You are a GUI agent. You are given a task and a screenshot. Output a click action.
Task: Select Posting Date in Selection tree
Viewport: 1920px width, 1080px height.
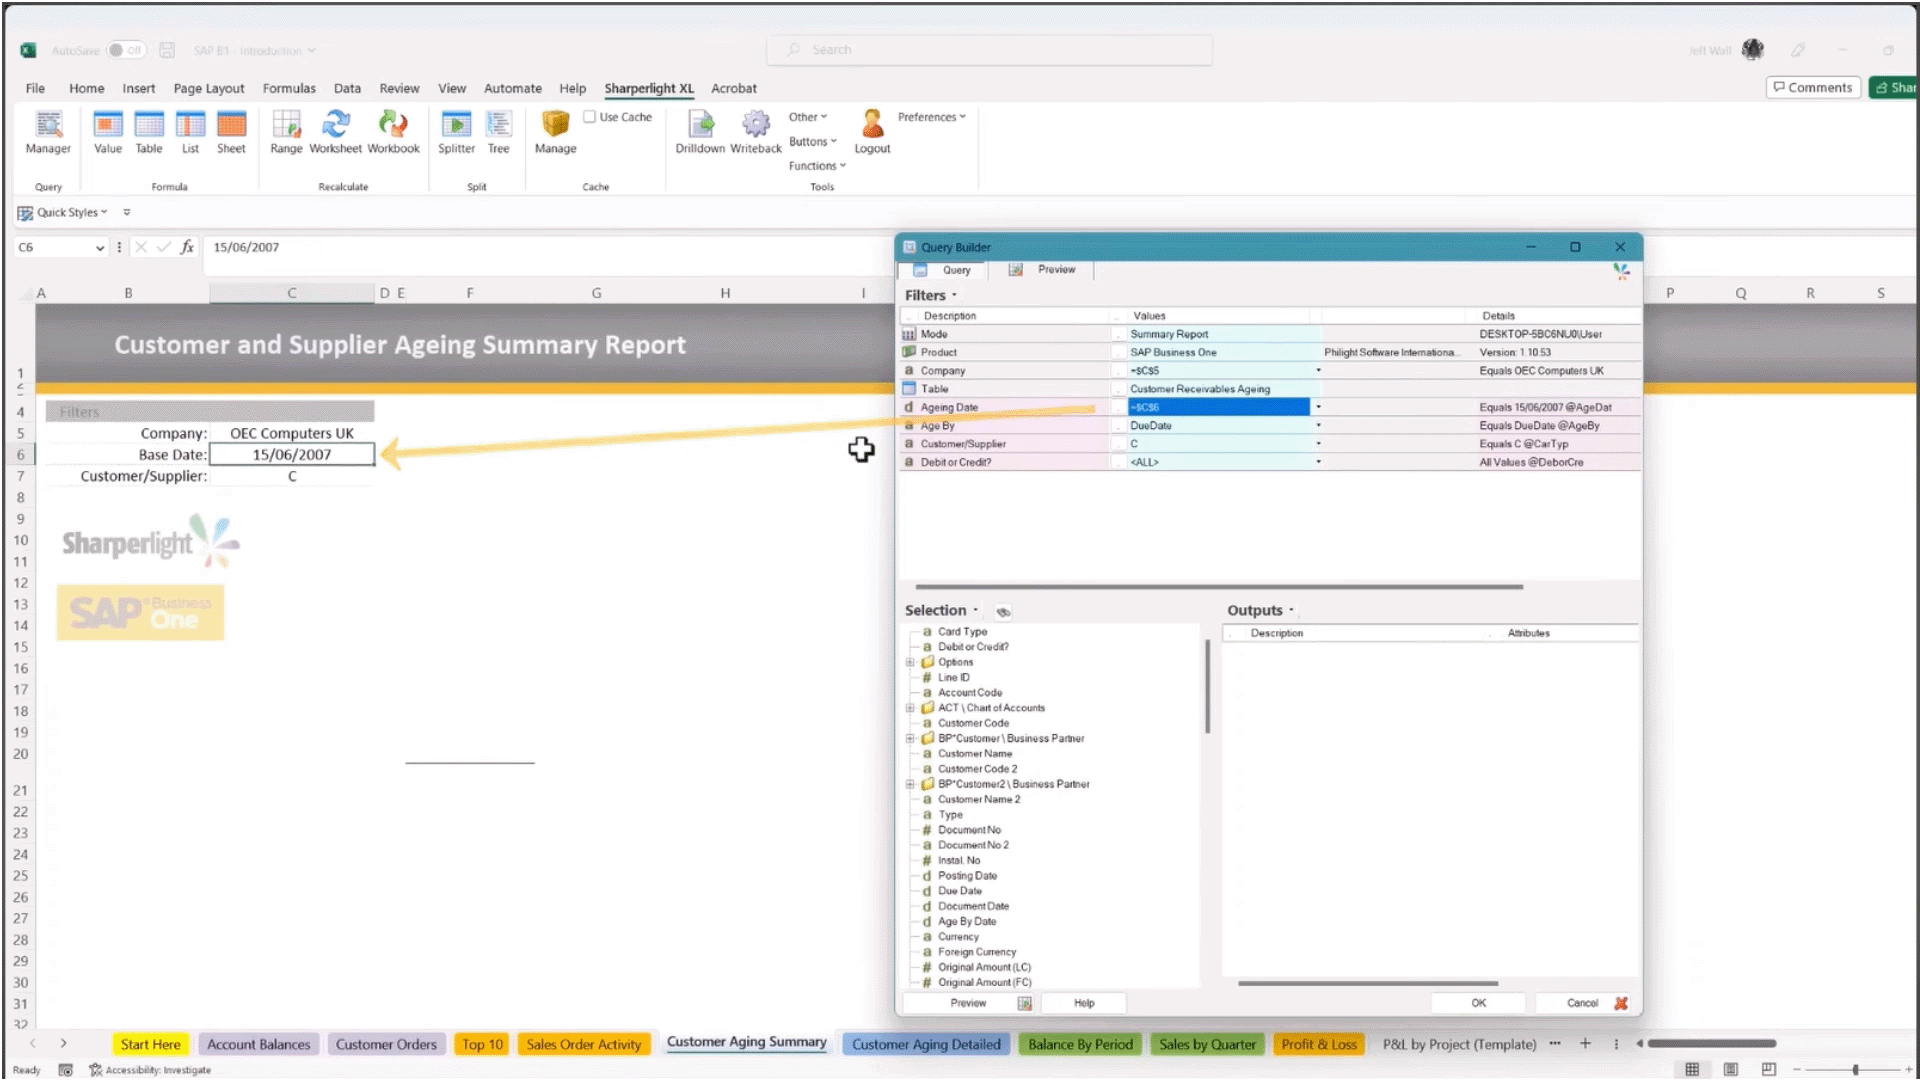[967, 876]
